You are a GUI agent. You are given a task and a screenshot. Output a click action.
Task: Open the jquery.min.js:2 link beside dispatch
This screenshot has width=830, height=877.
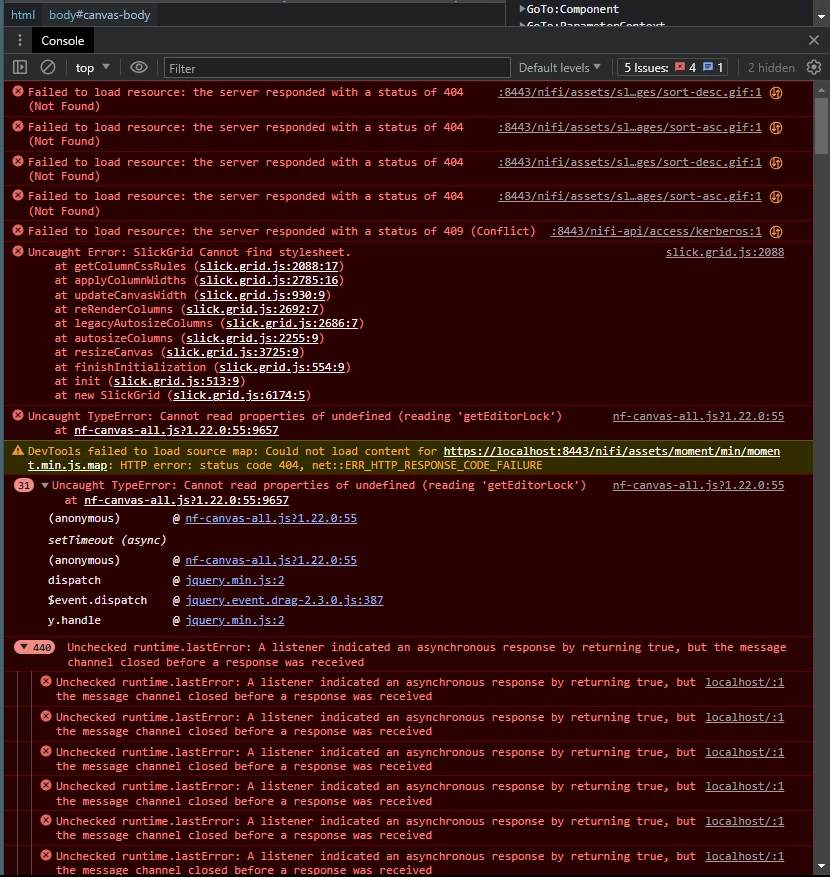point(235,581)
